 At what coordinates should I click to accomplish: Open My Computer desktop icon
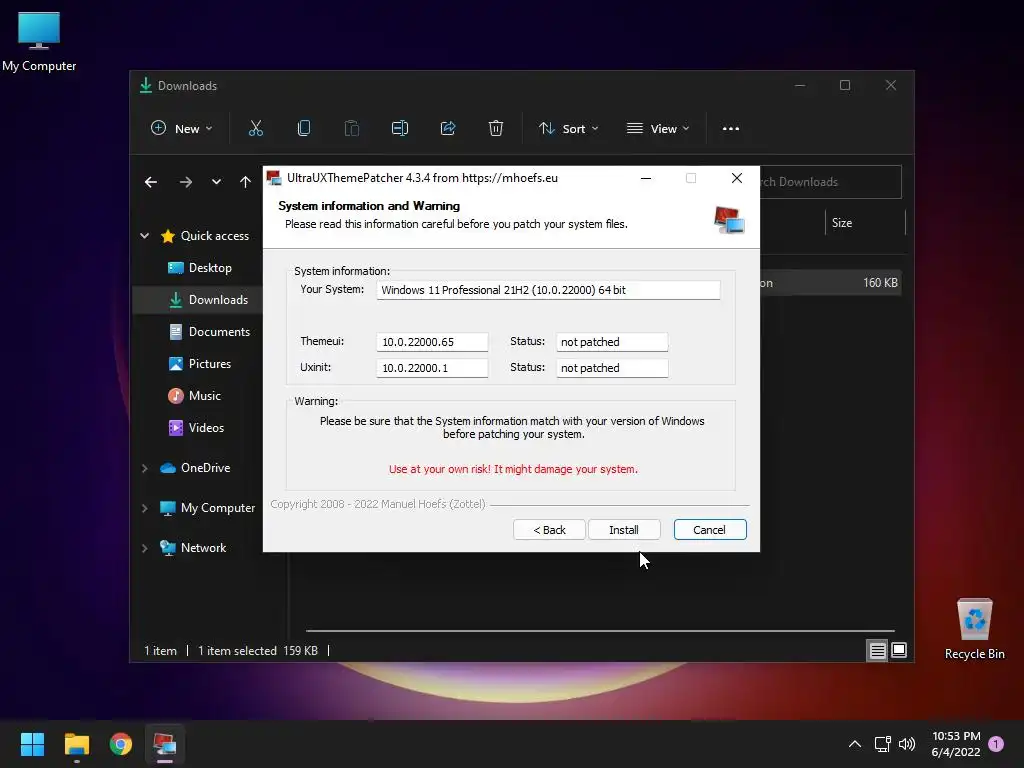click(39, 42)
